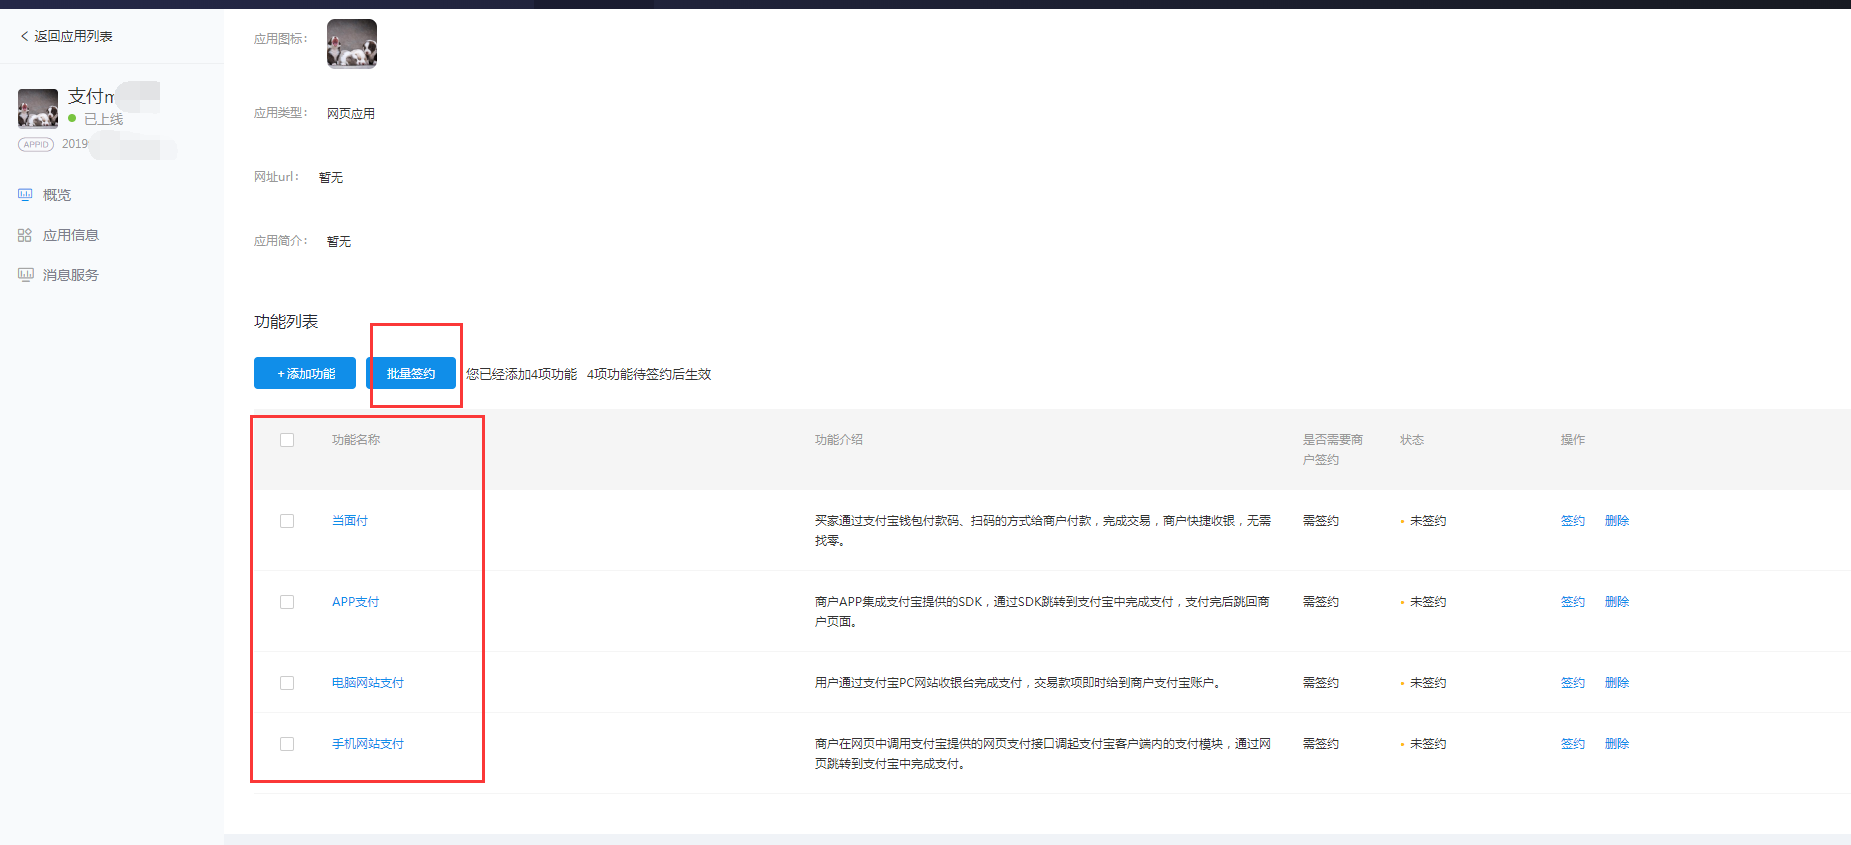
Task: Open the 电脑网站支付 feature link
Action: click(368, 683)
